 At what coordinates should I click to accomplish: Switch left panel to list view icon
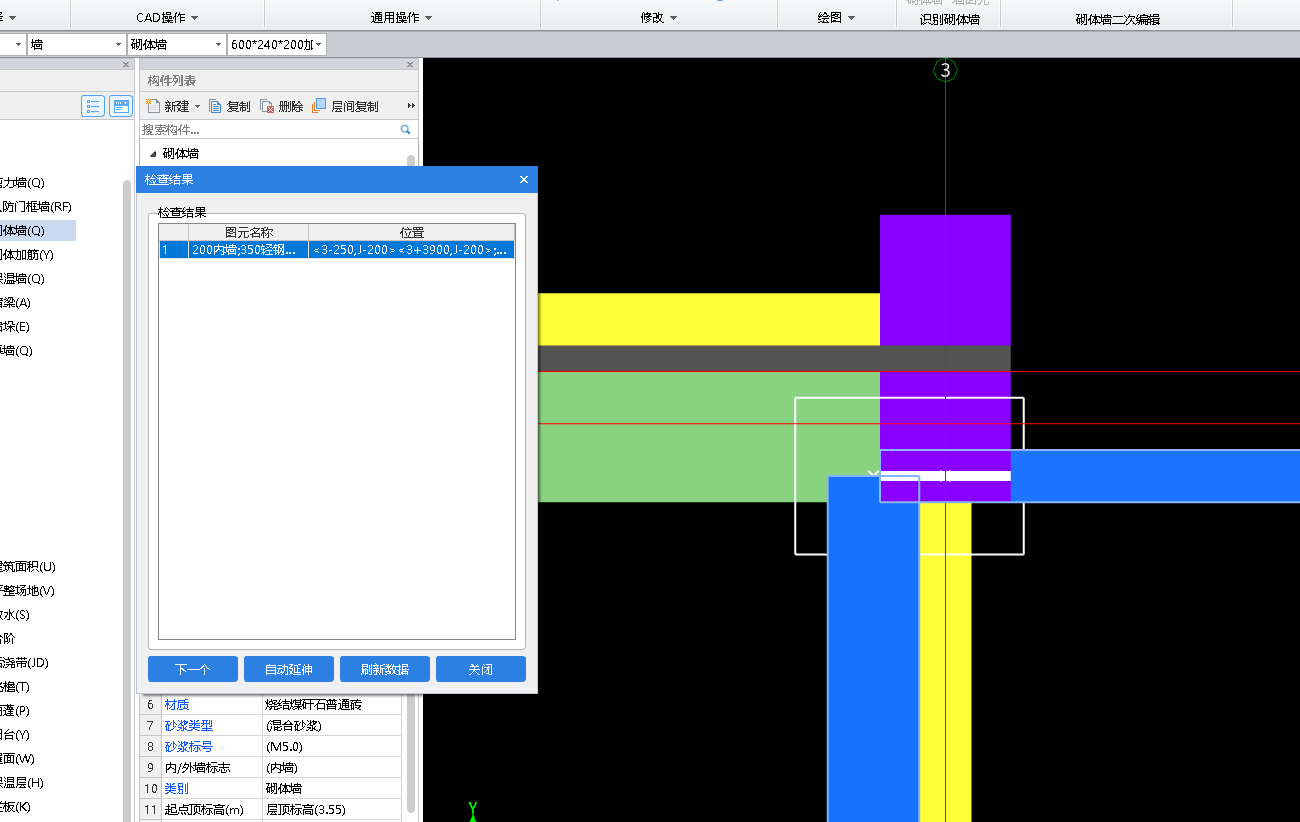(94, 106)
